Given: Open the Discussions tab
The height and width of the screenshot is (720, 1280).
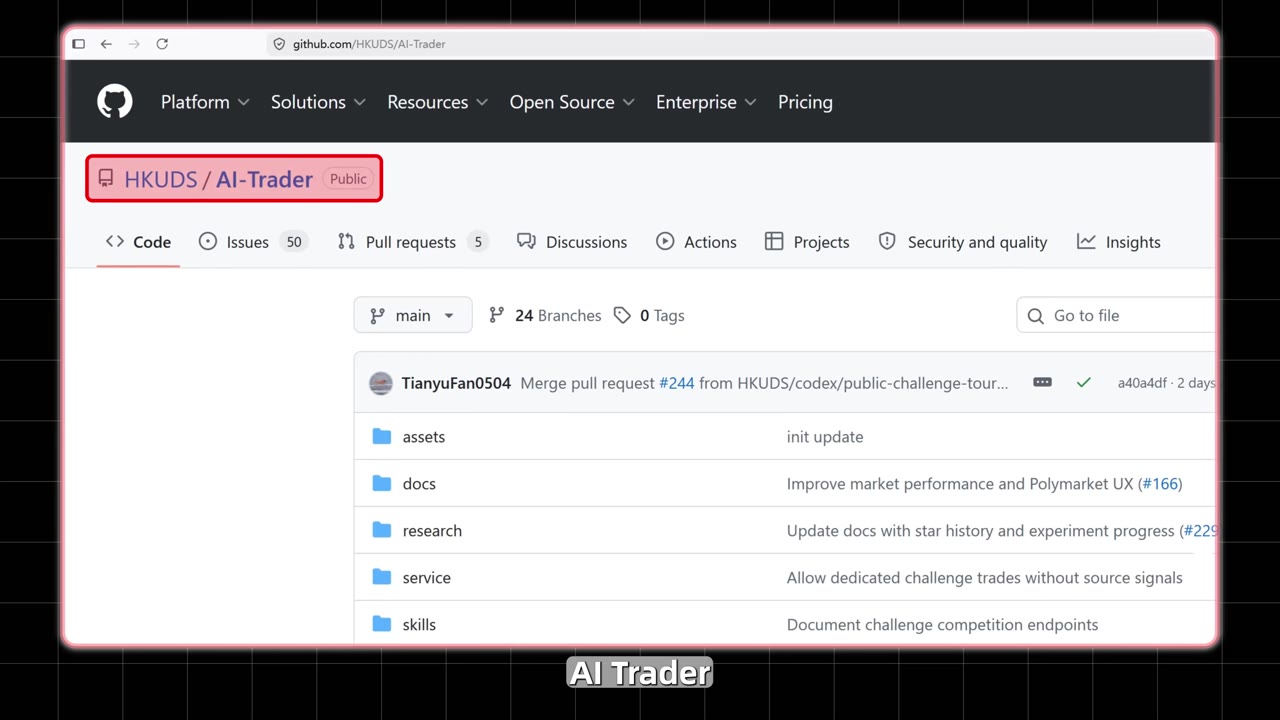Looking at the screenshot, I should pos(572,242).
